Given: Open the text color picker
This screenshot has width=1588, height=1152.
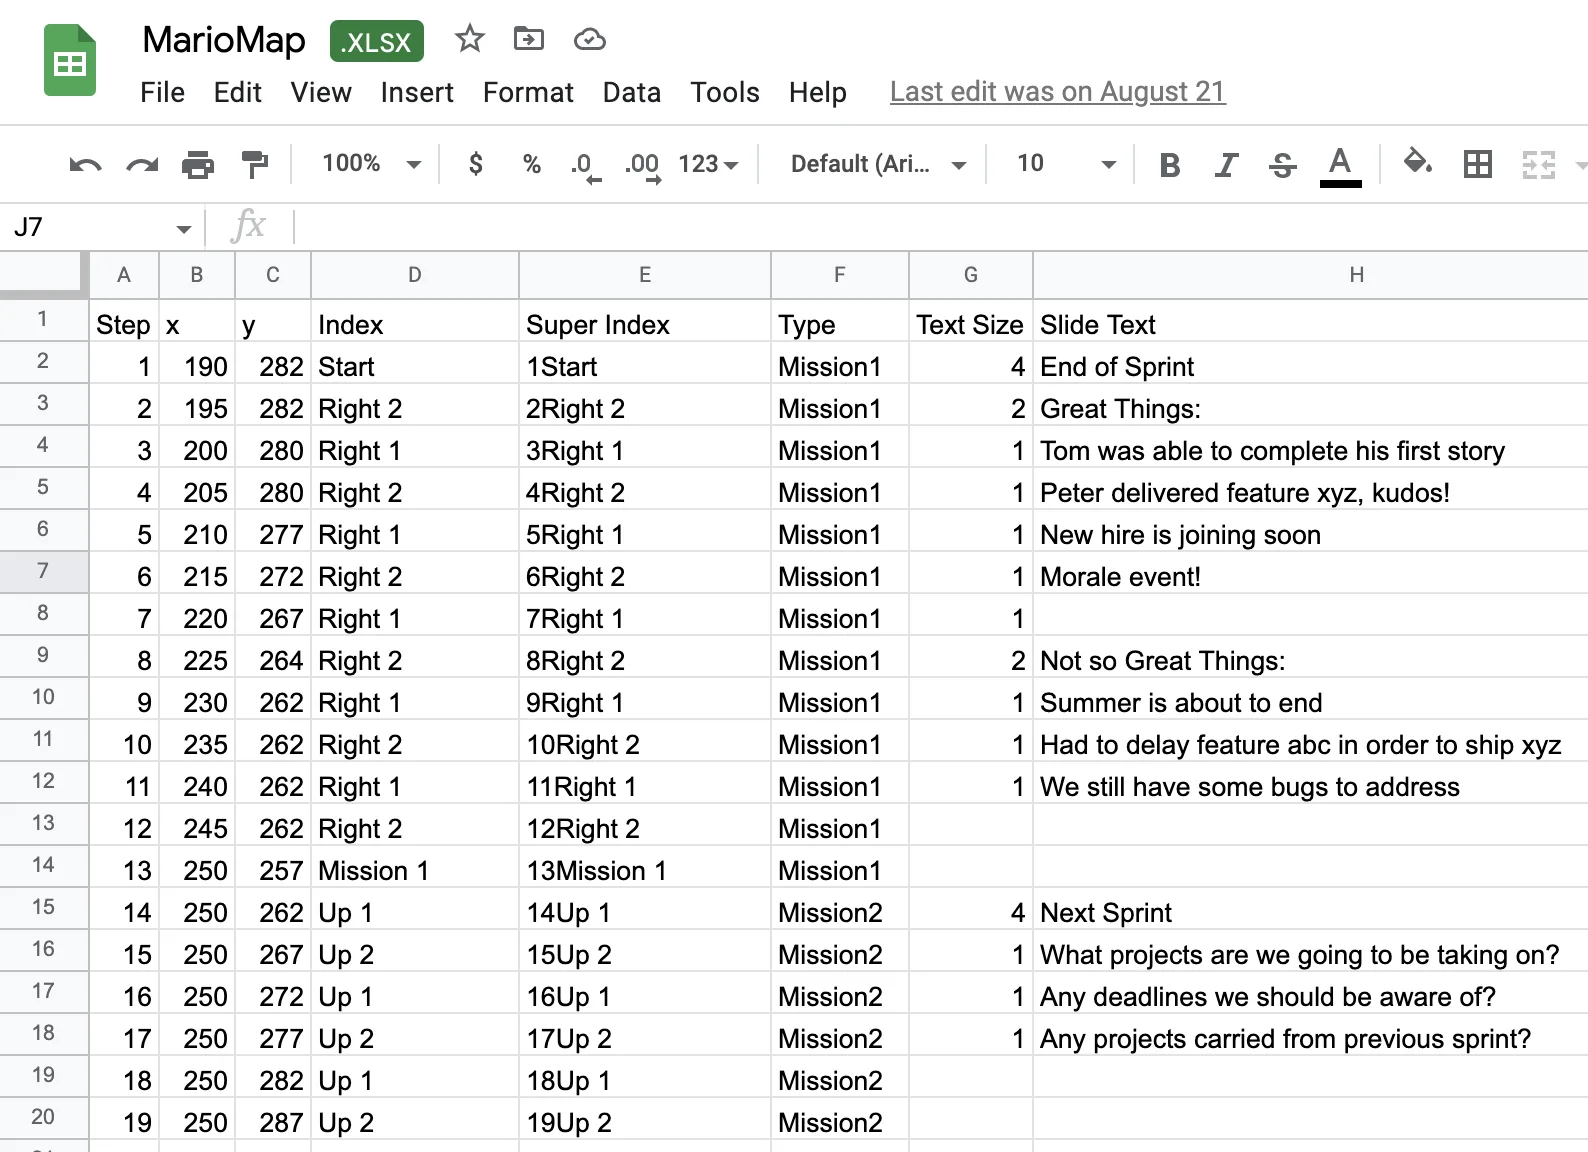Looking at the screenshot, I should (x=1340, y=166).
